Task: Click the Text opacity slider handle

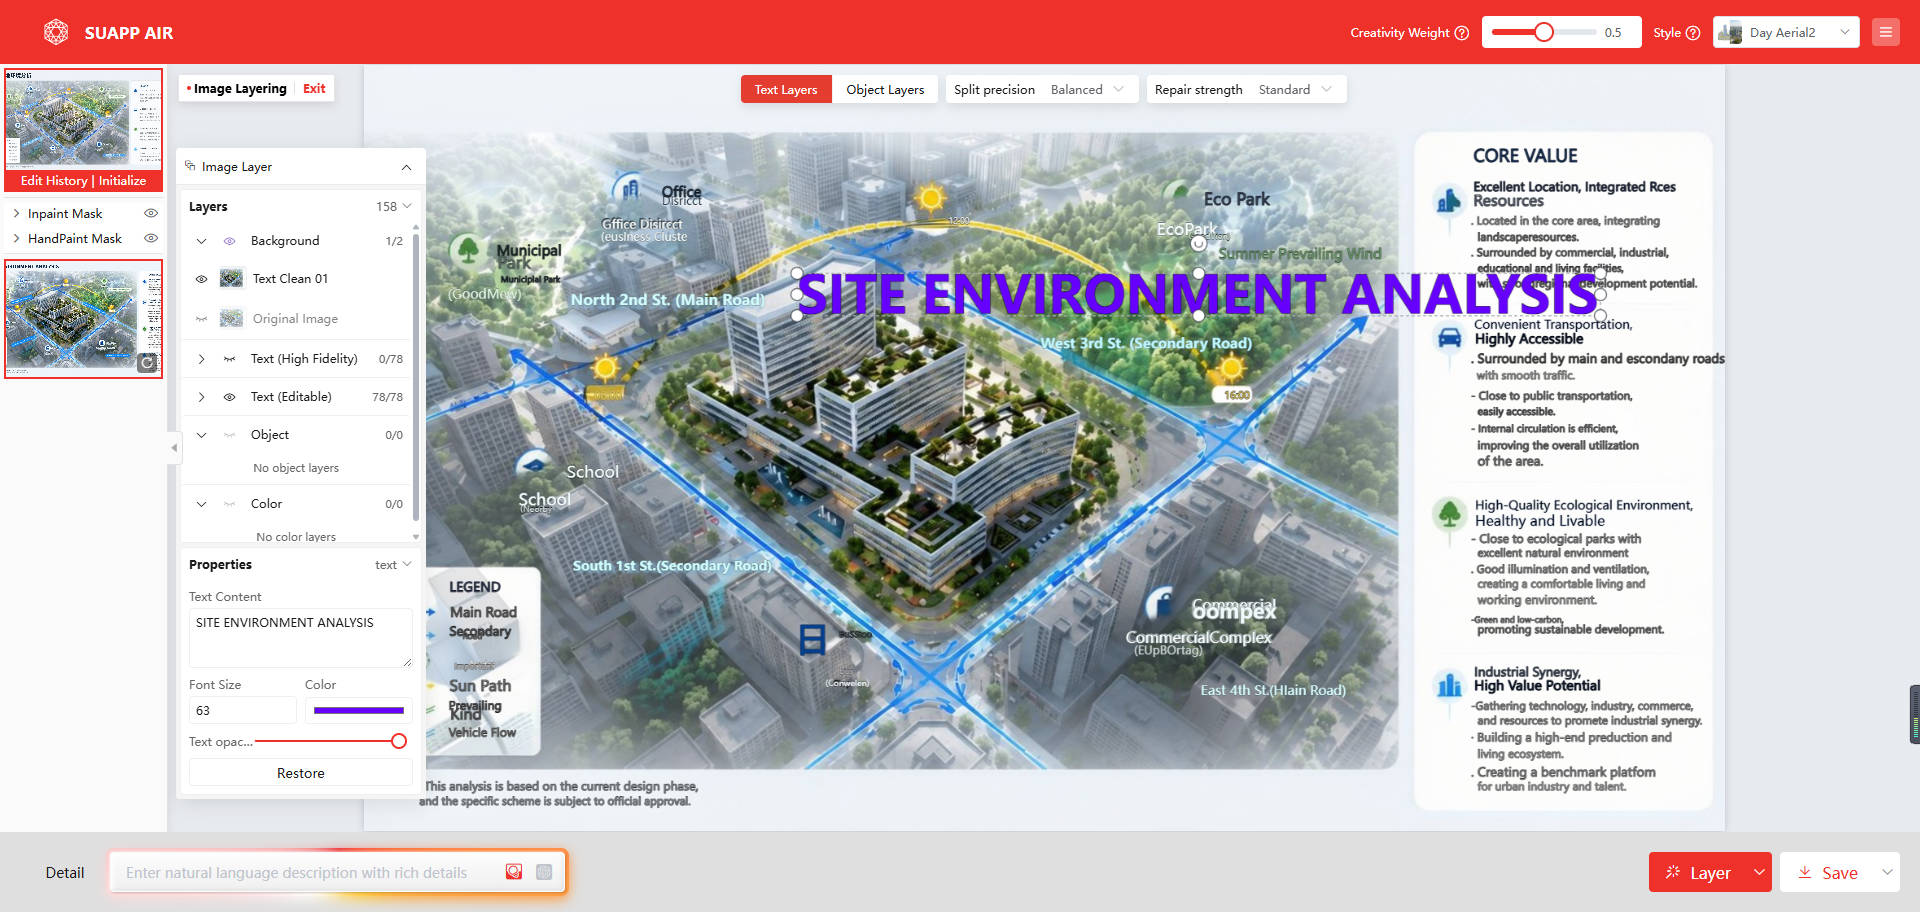Action: (399, 741)
